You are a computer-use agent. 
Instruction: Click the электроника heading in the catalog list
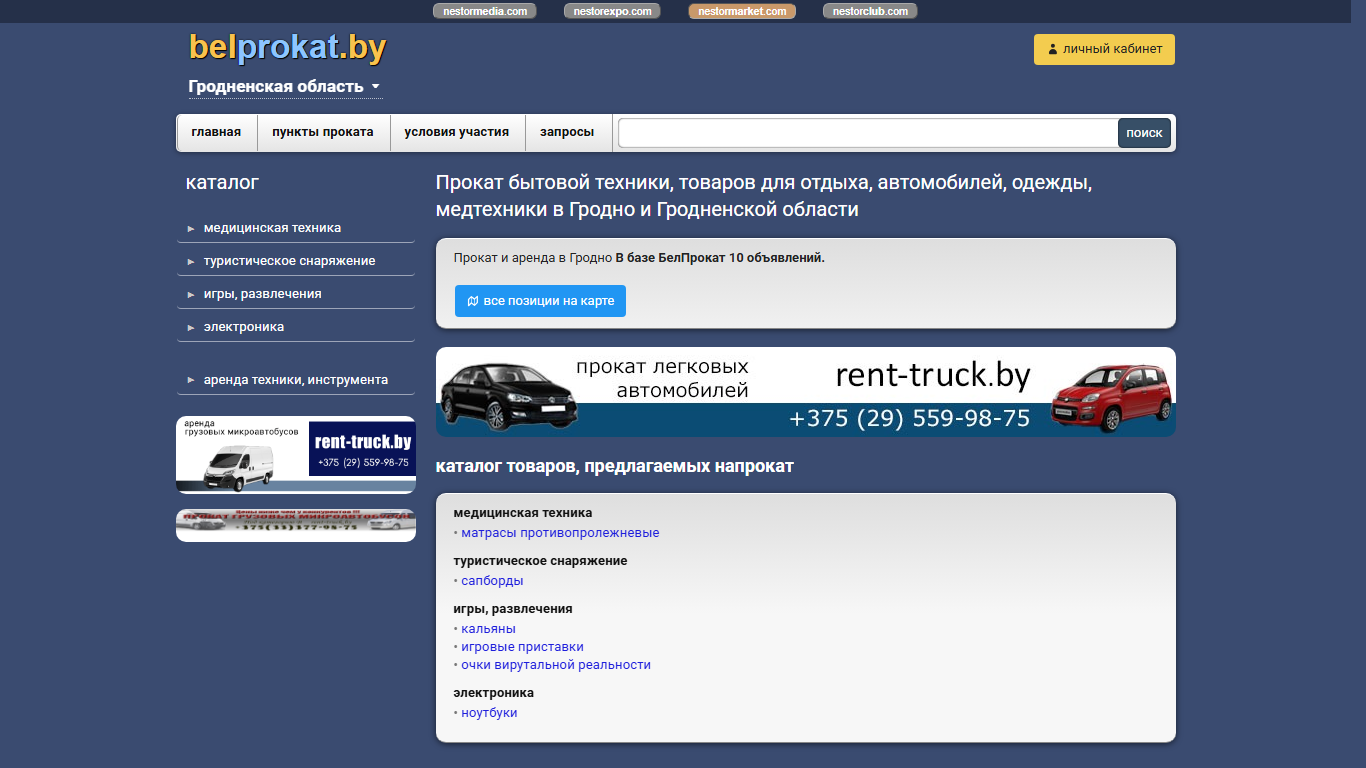click(493, 693)
